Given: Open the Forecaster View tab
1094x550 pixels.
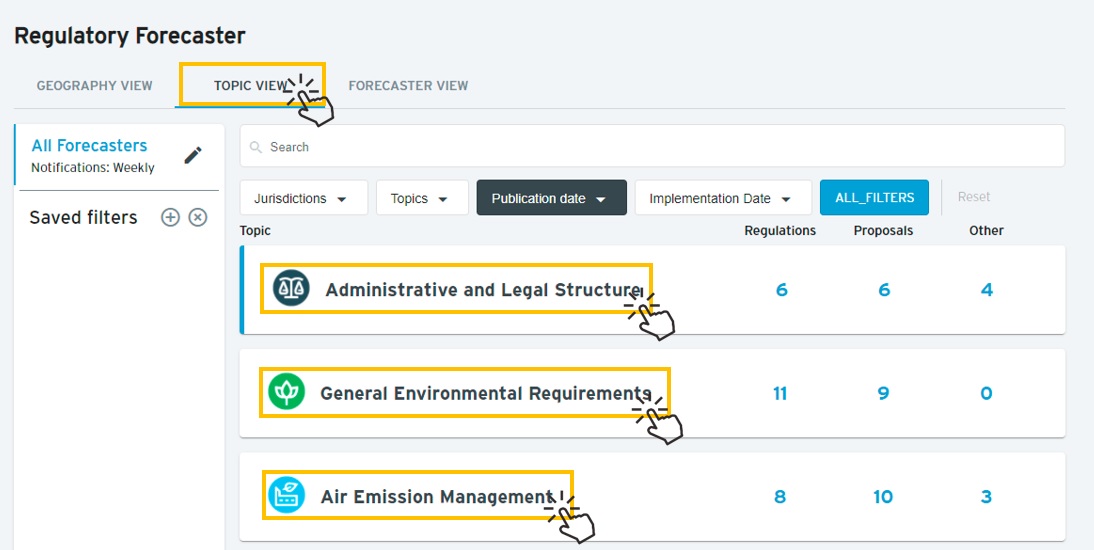Looking at the screenshot, I should (408, 86).
